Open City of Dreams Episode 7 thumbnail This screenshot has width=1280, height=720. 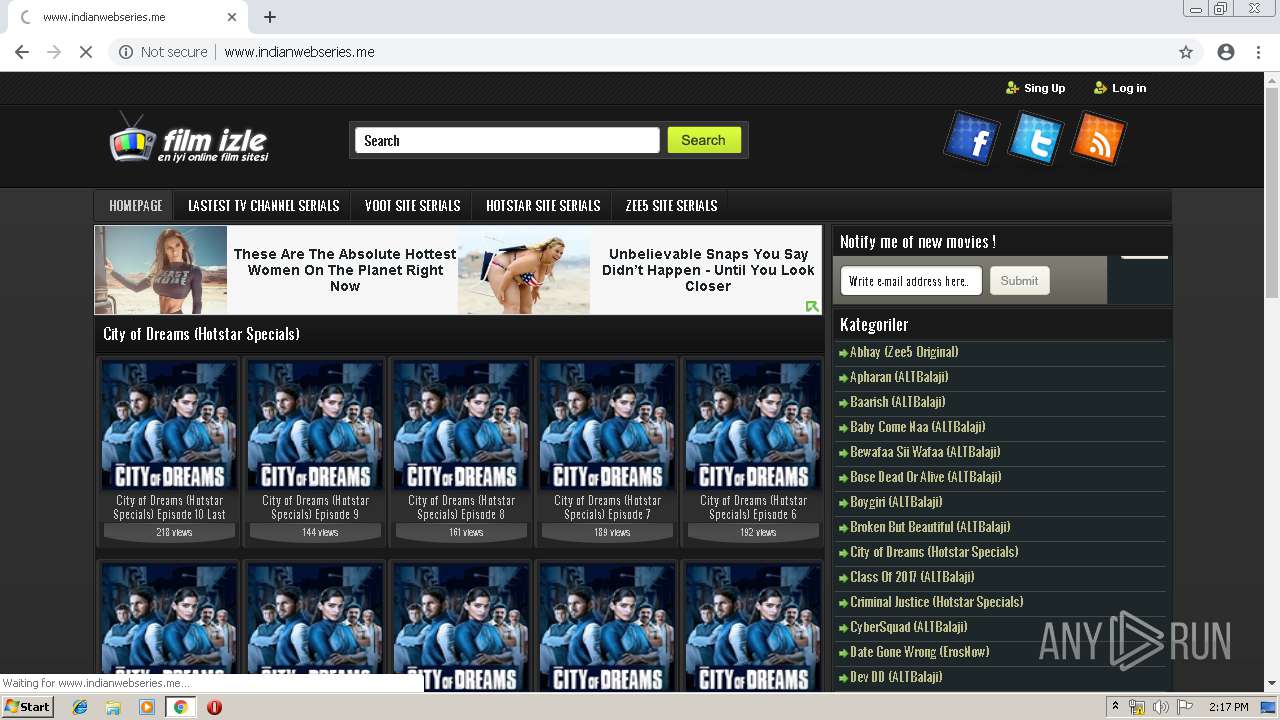tap(608, 424)
